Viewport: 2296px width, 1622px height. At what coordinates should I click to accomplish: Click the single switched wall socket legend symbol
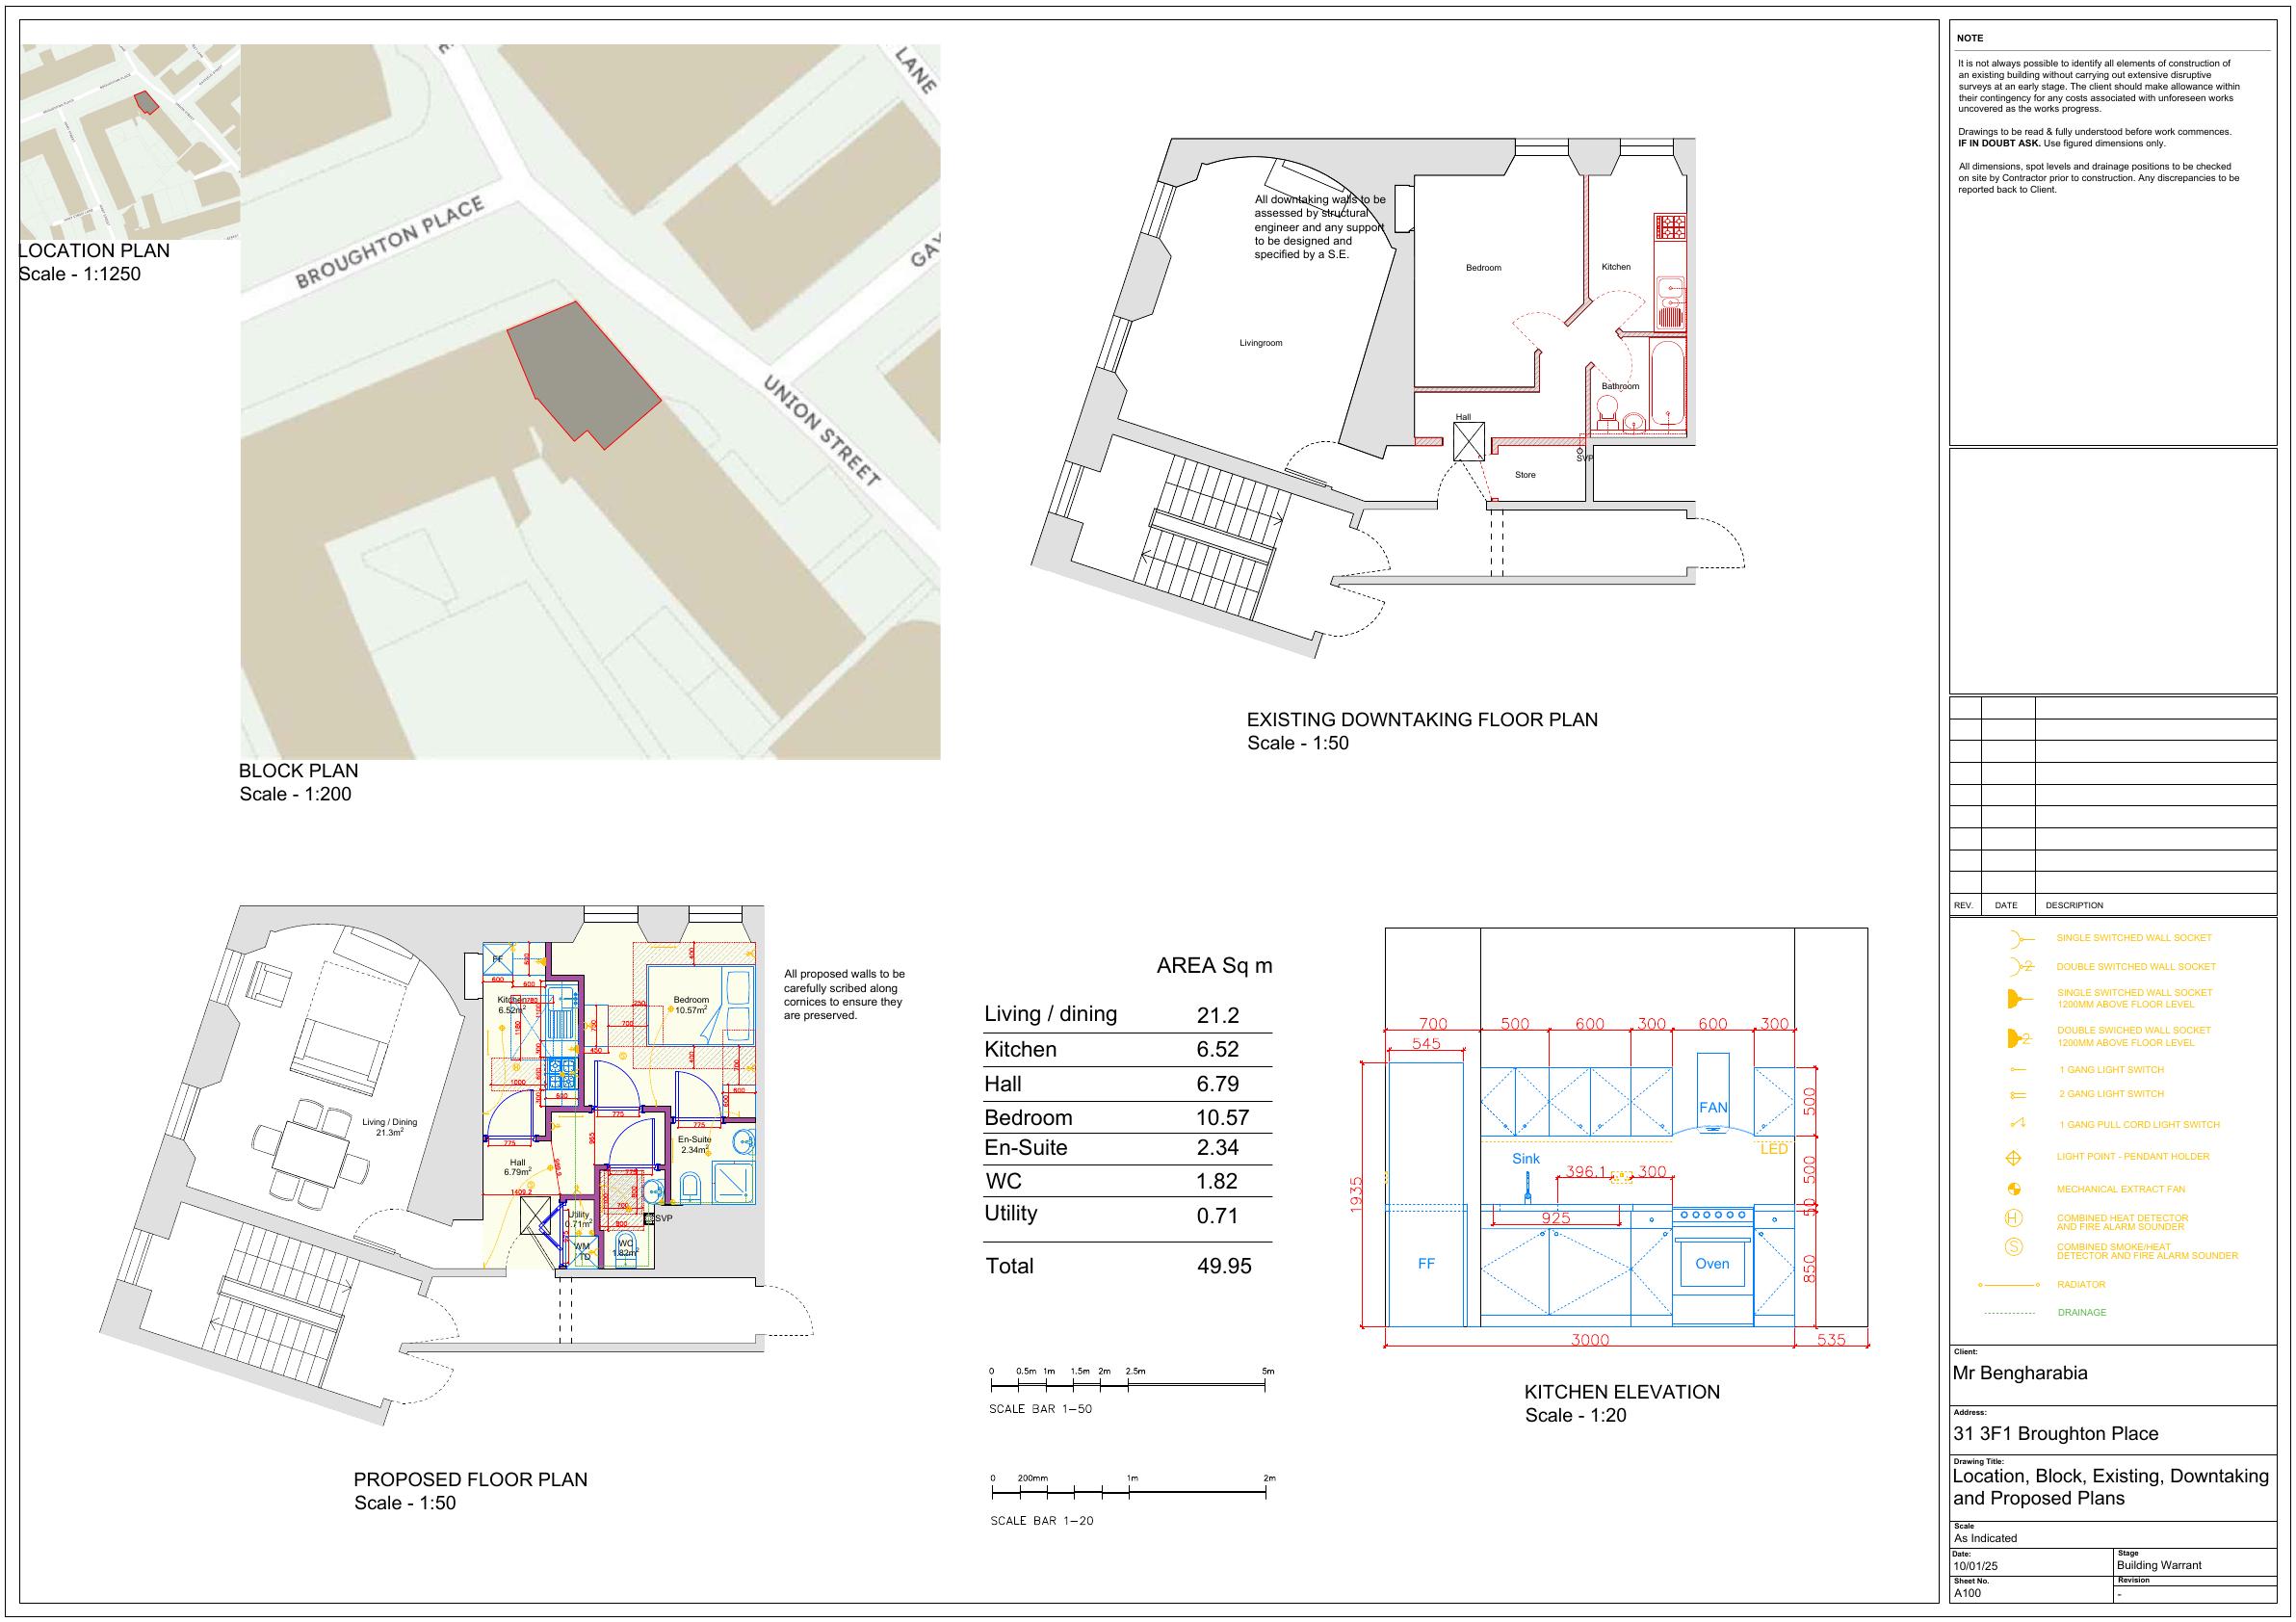click(x=2020, y=938)
